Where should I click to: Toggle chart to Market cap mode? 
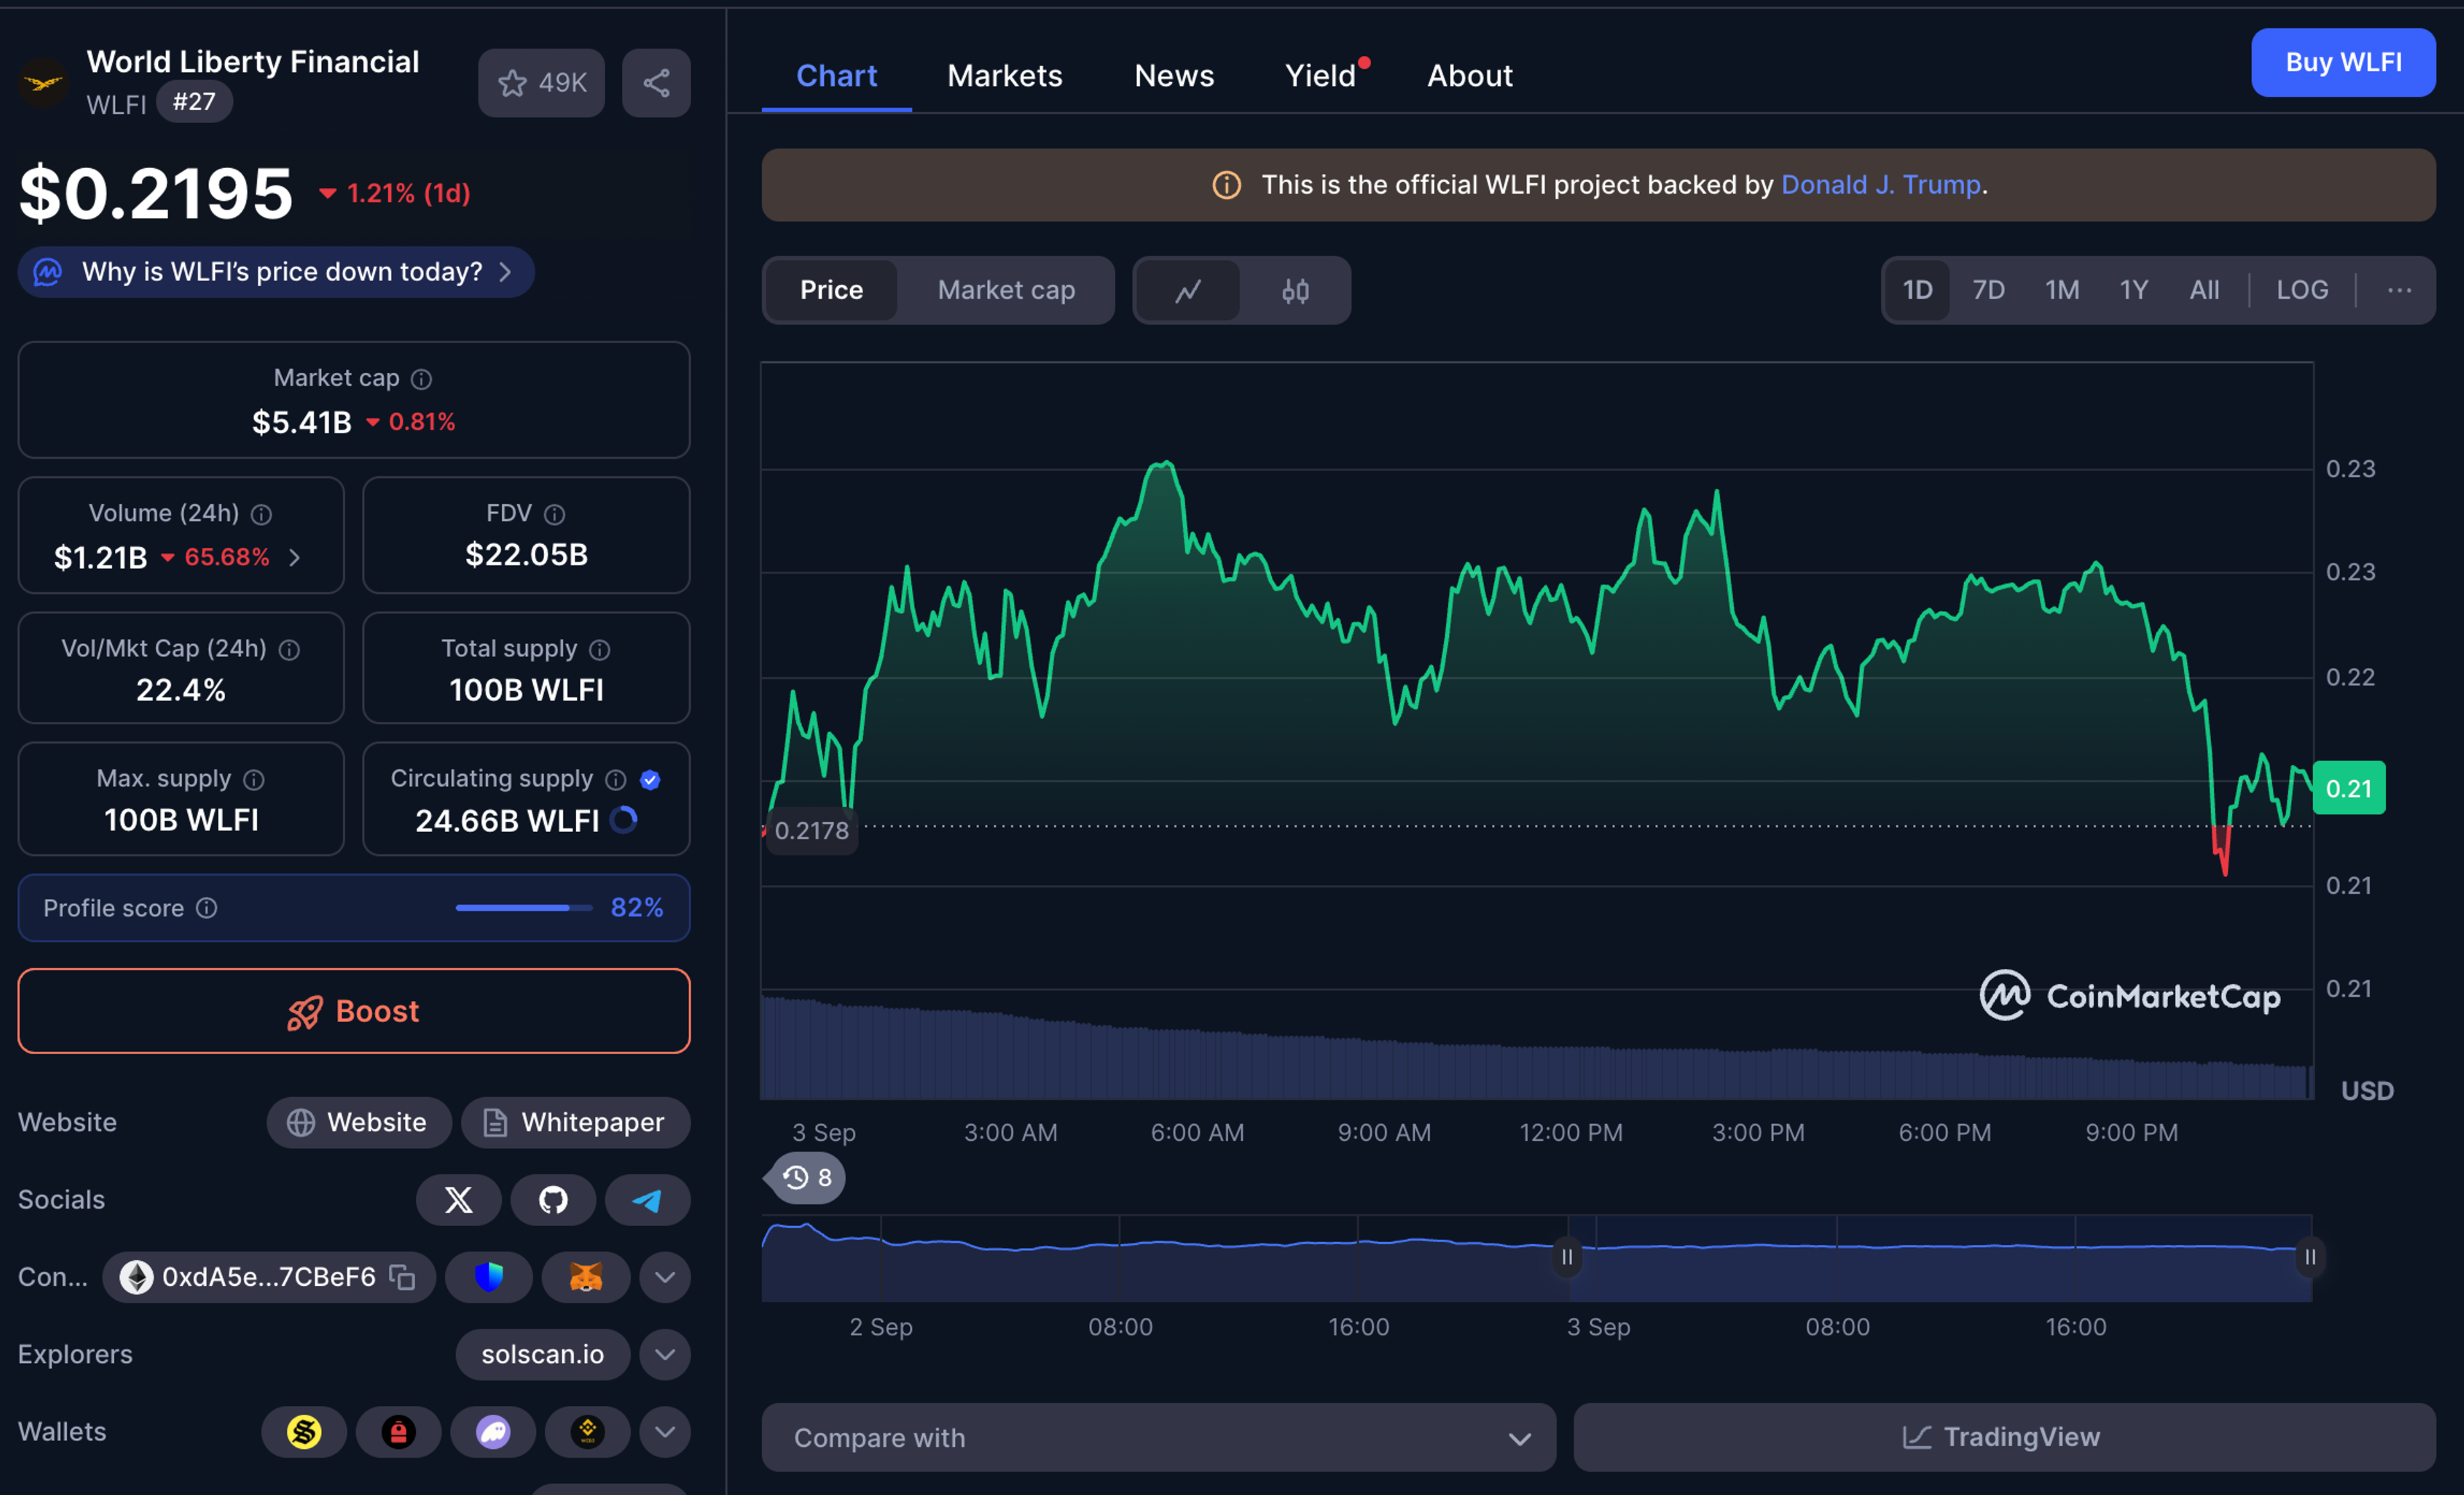pos(1006,290)
